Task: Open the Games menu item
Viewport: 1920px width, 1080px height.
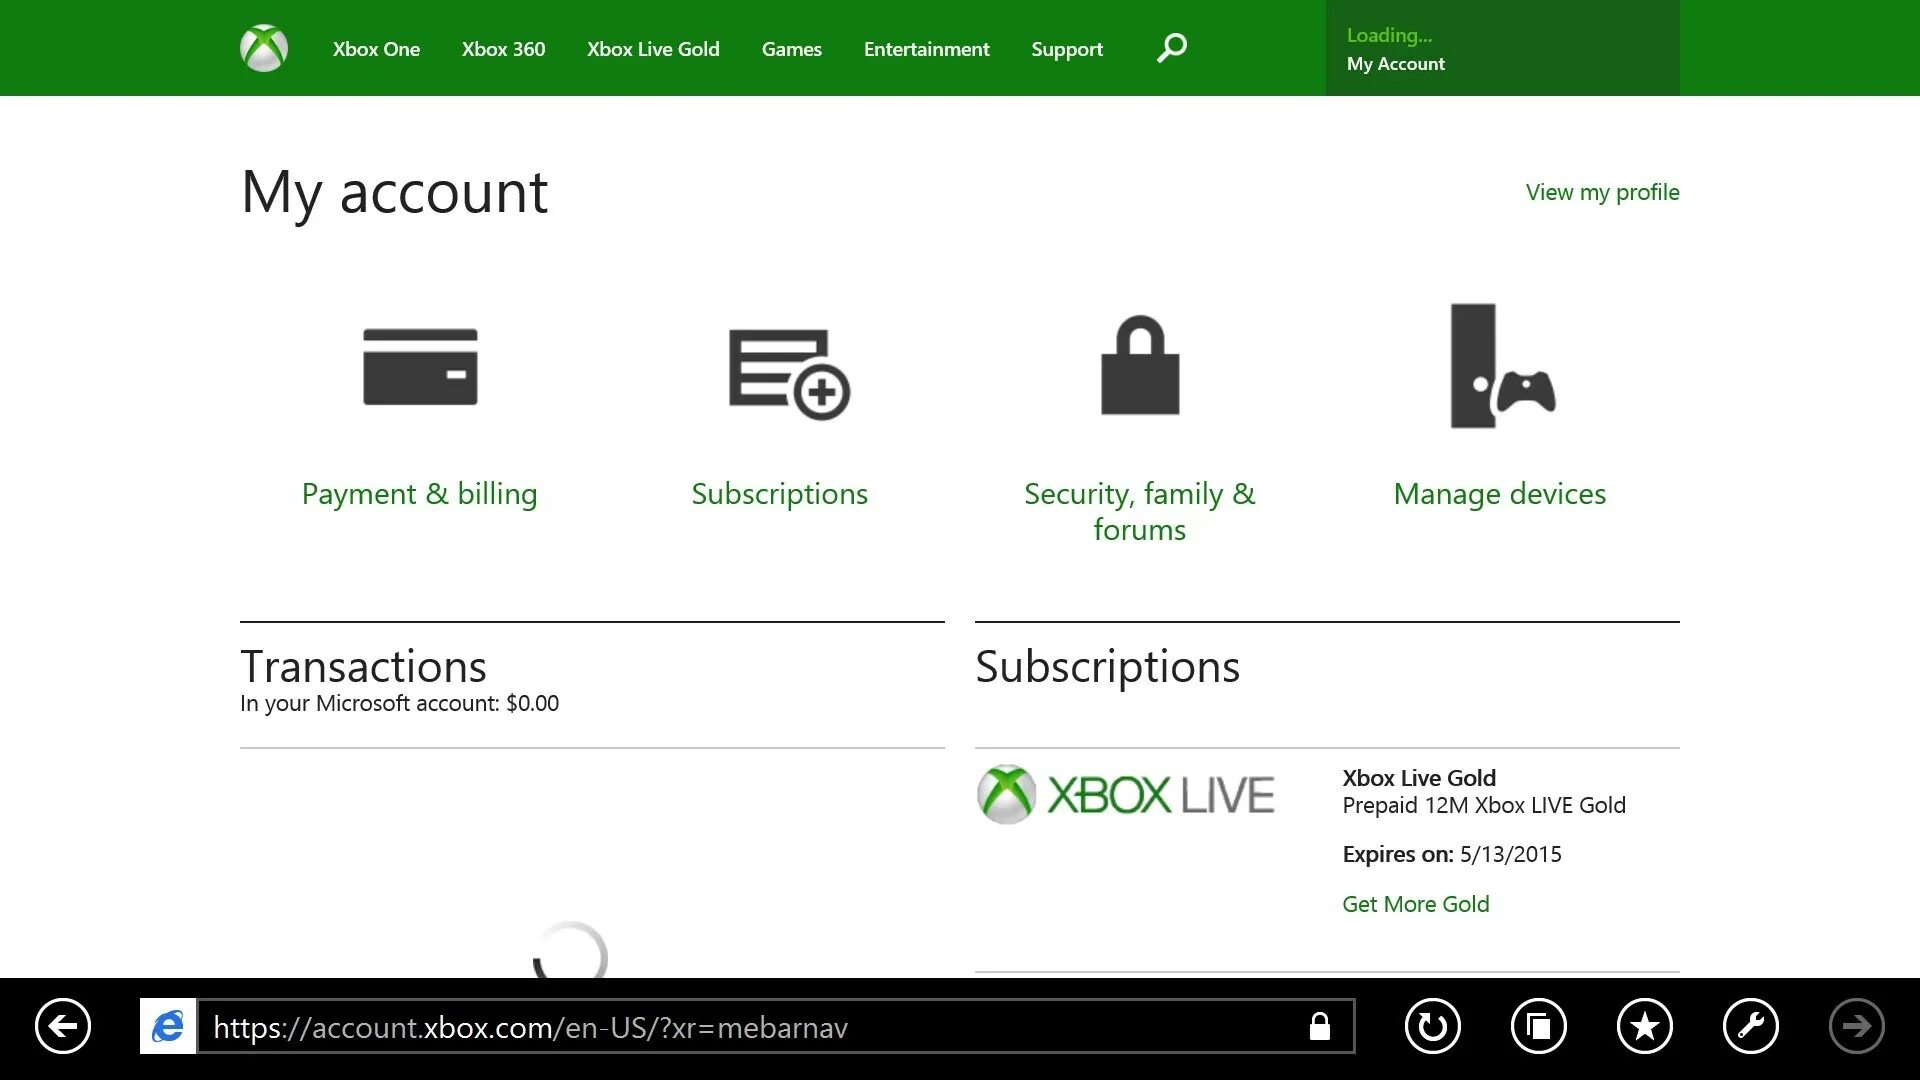Action: pyautogui.click(x=791, y=49)
